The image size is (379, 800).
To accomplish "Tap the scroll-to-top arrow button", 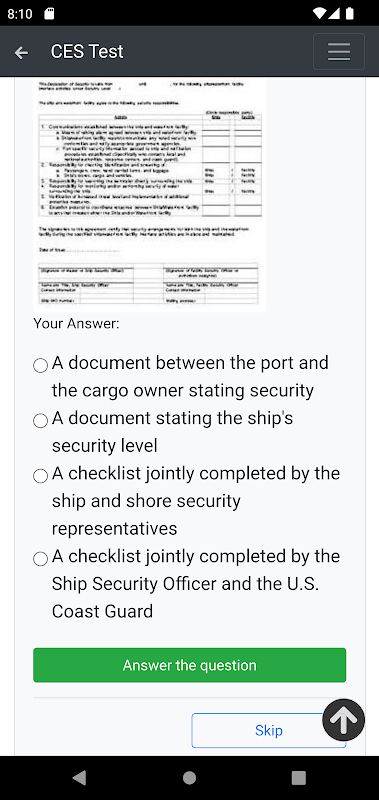I will [x=343, y=719].
